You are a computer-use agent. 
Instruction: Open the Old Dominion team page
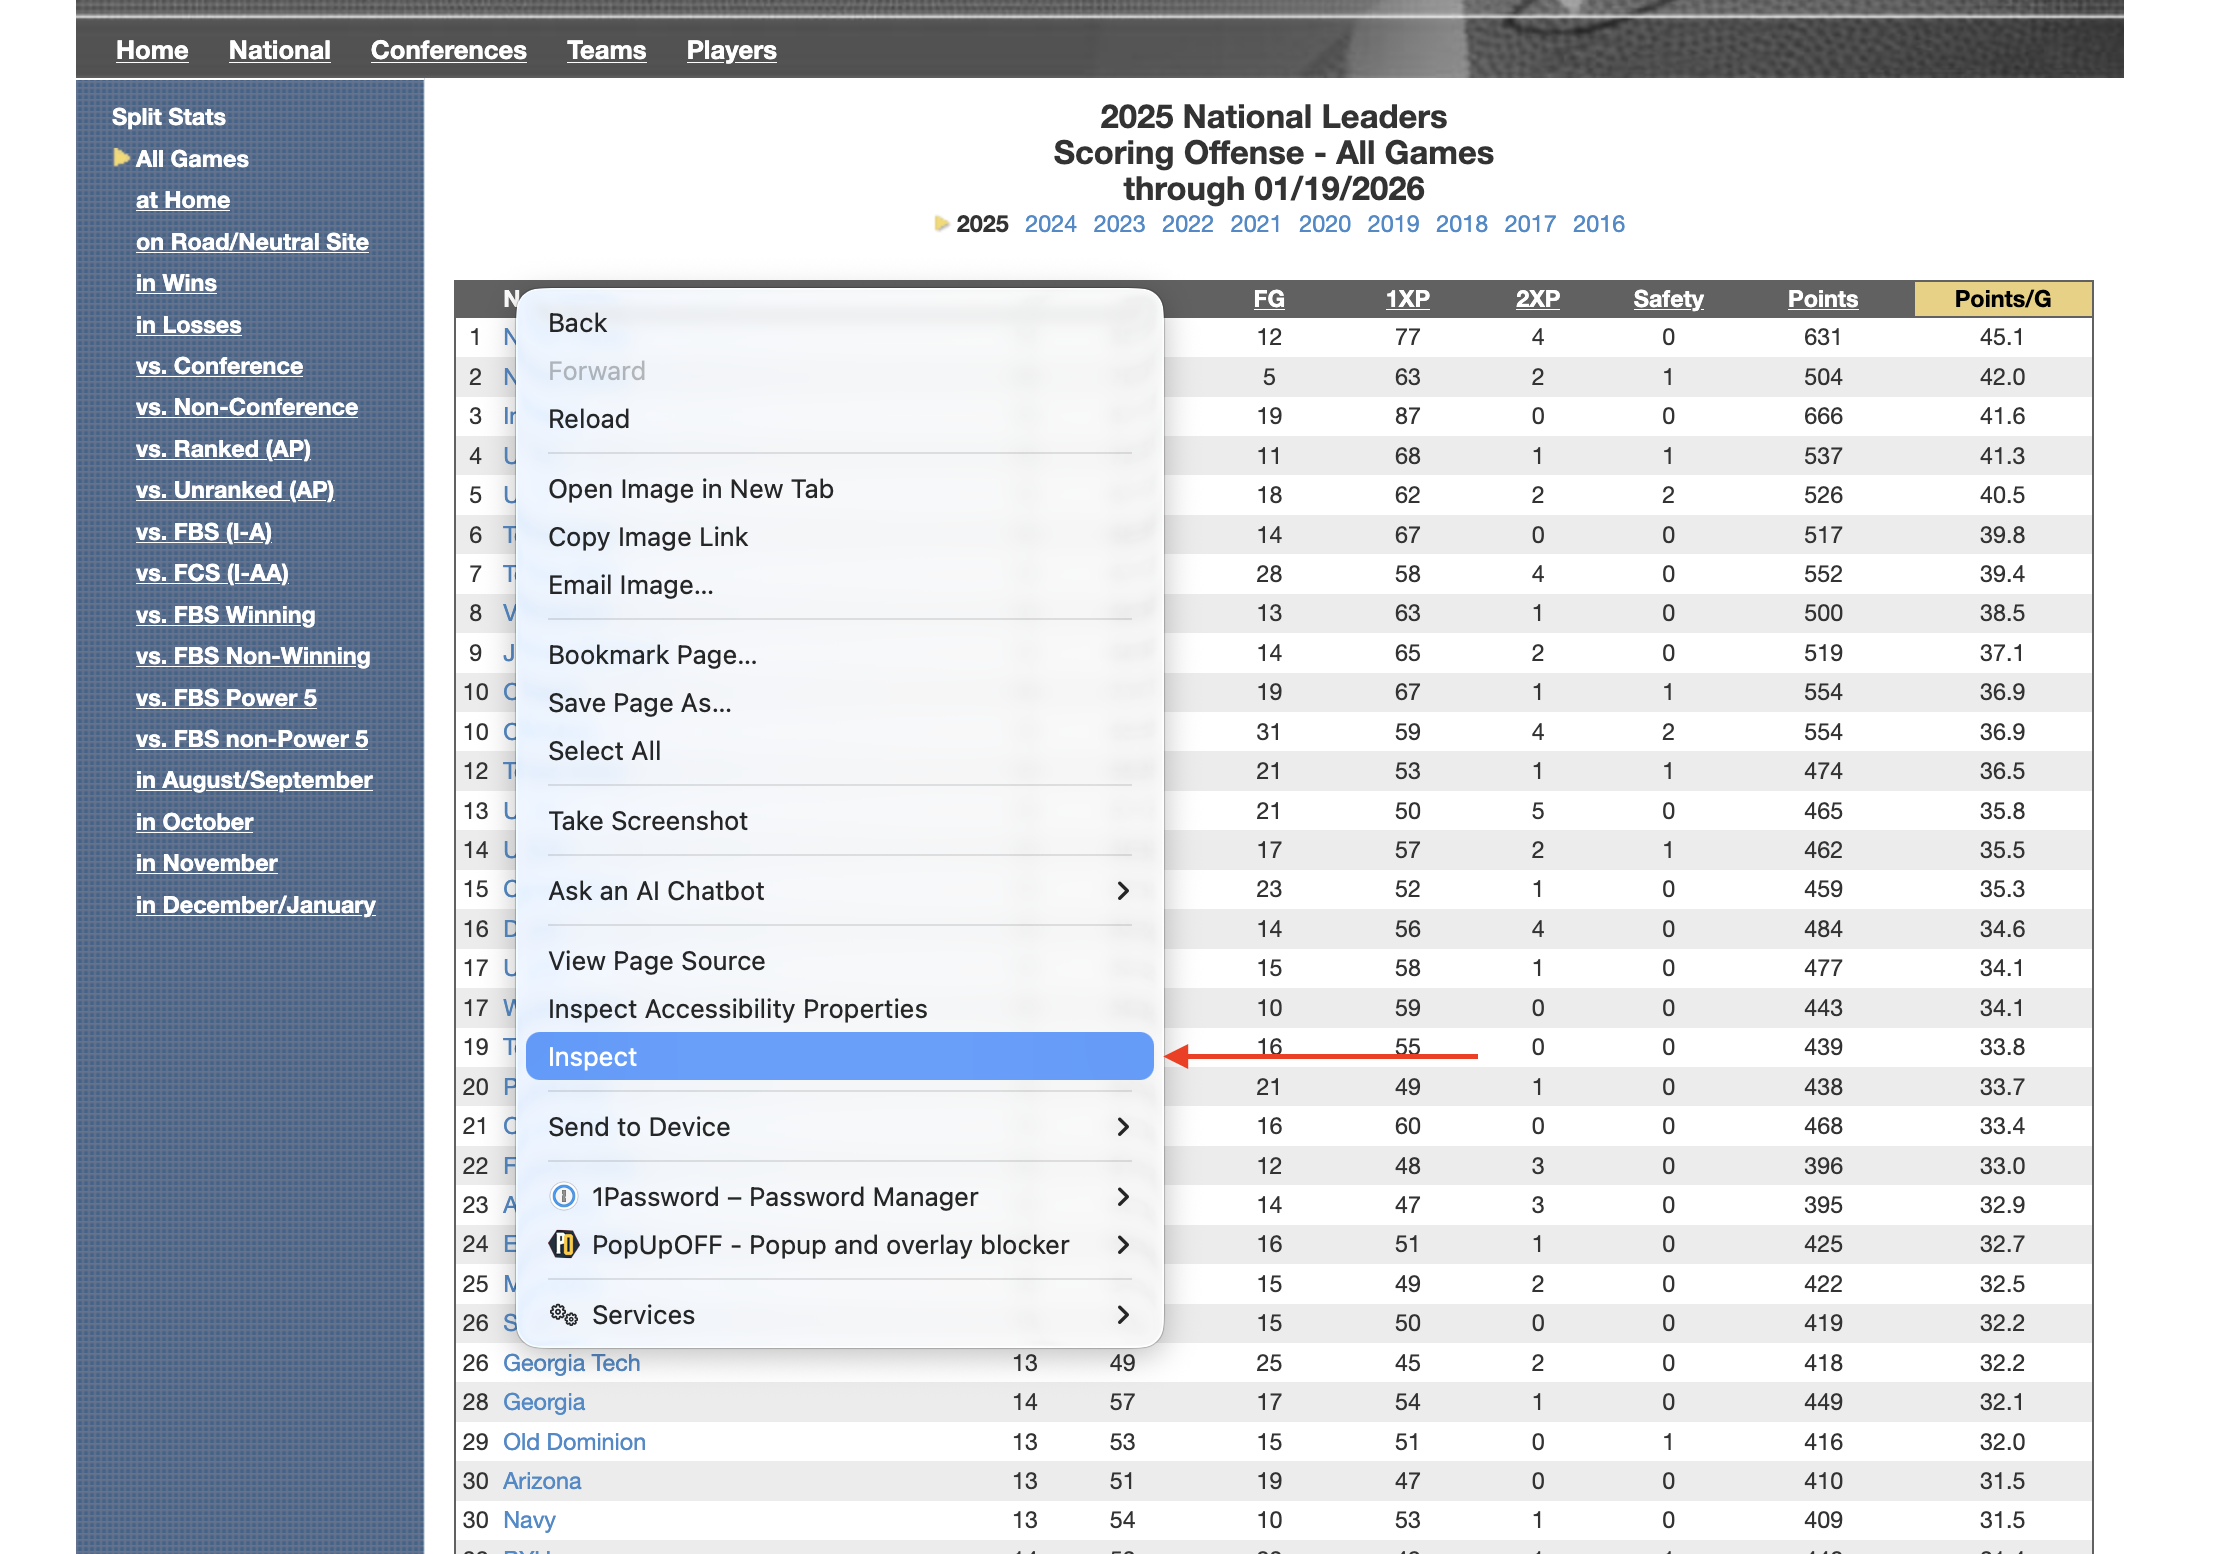tap(574, 1441)
